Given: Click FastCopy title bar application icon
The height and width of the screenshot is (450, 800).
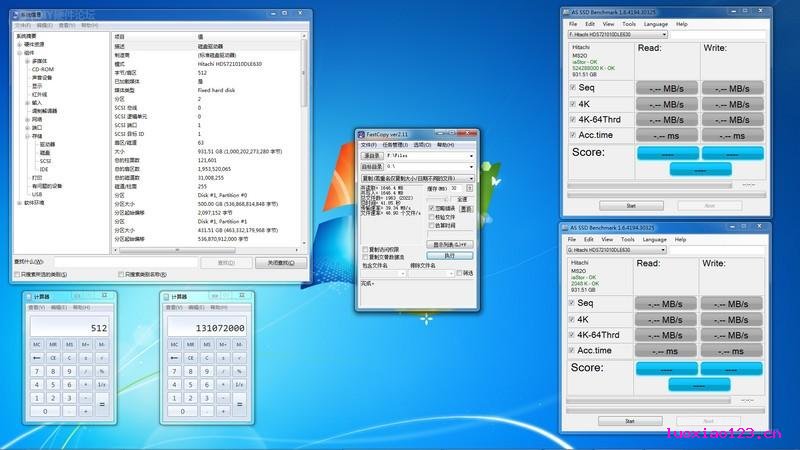Looking at the screenshot, I should coord(361,134).
